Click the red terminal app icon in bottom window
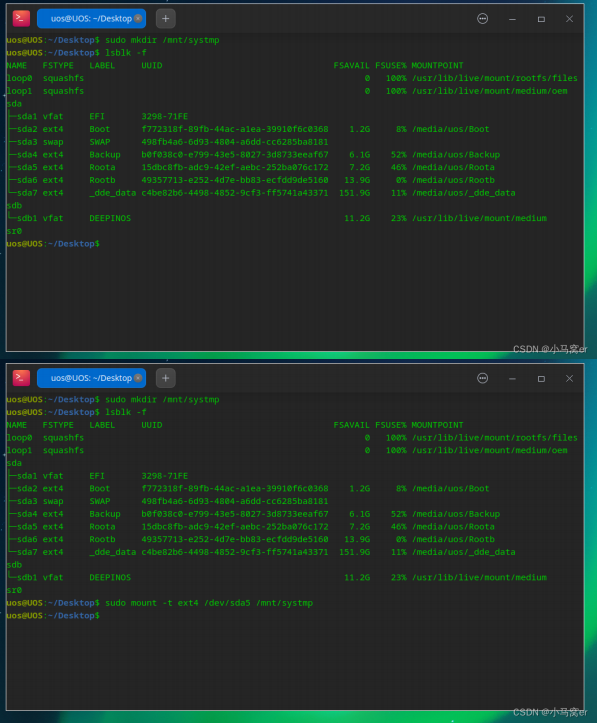This screenshot has height=723, width=597. (21, 378)
